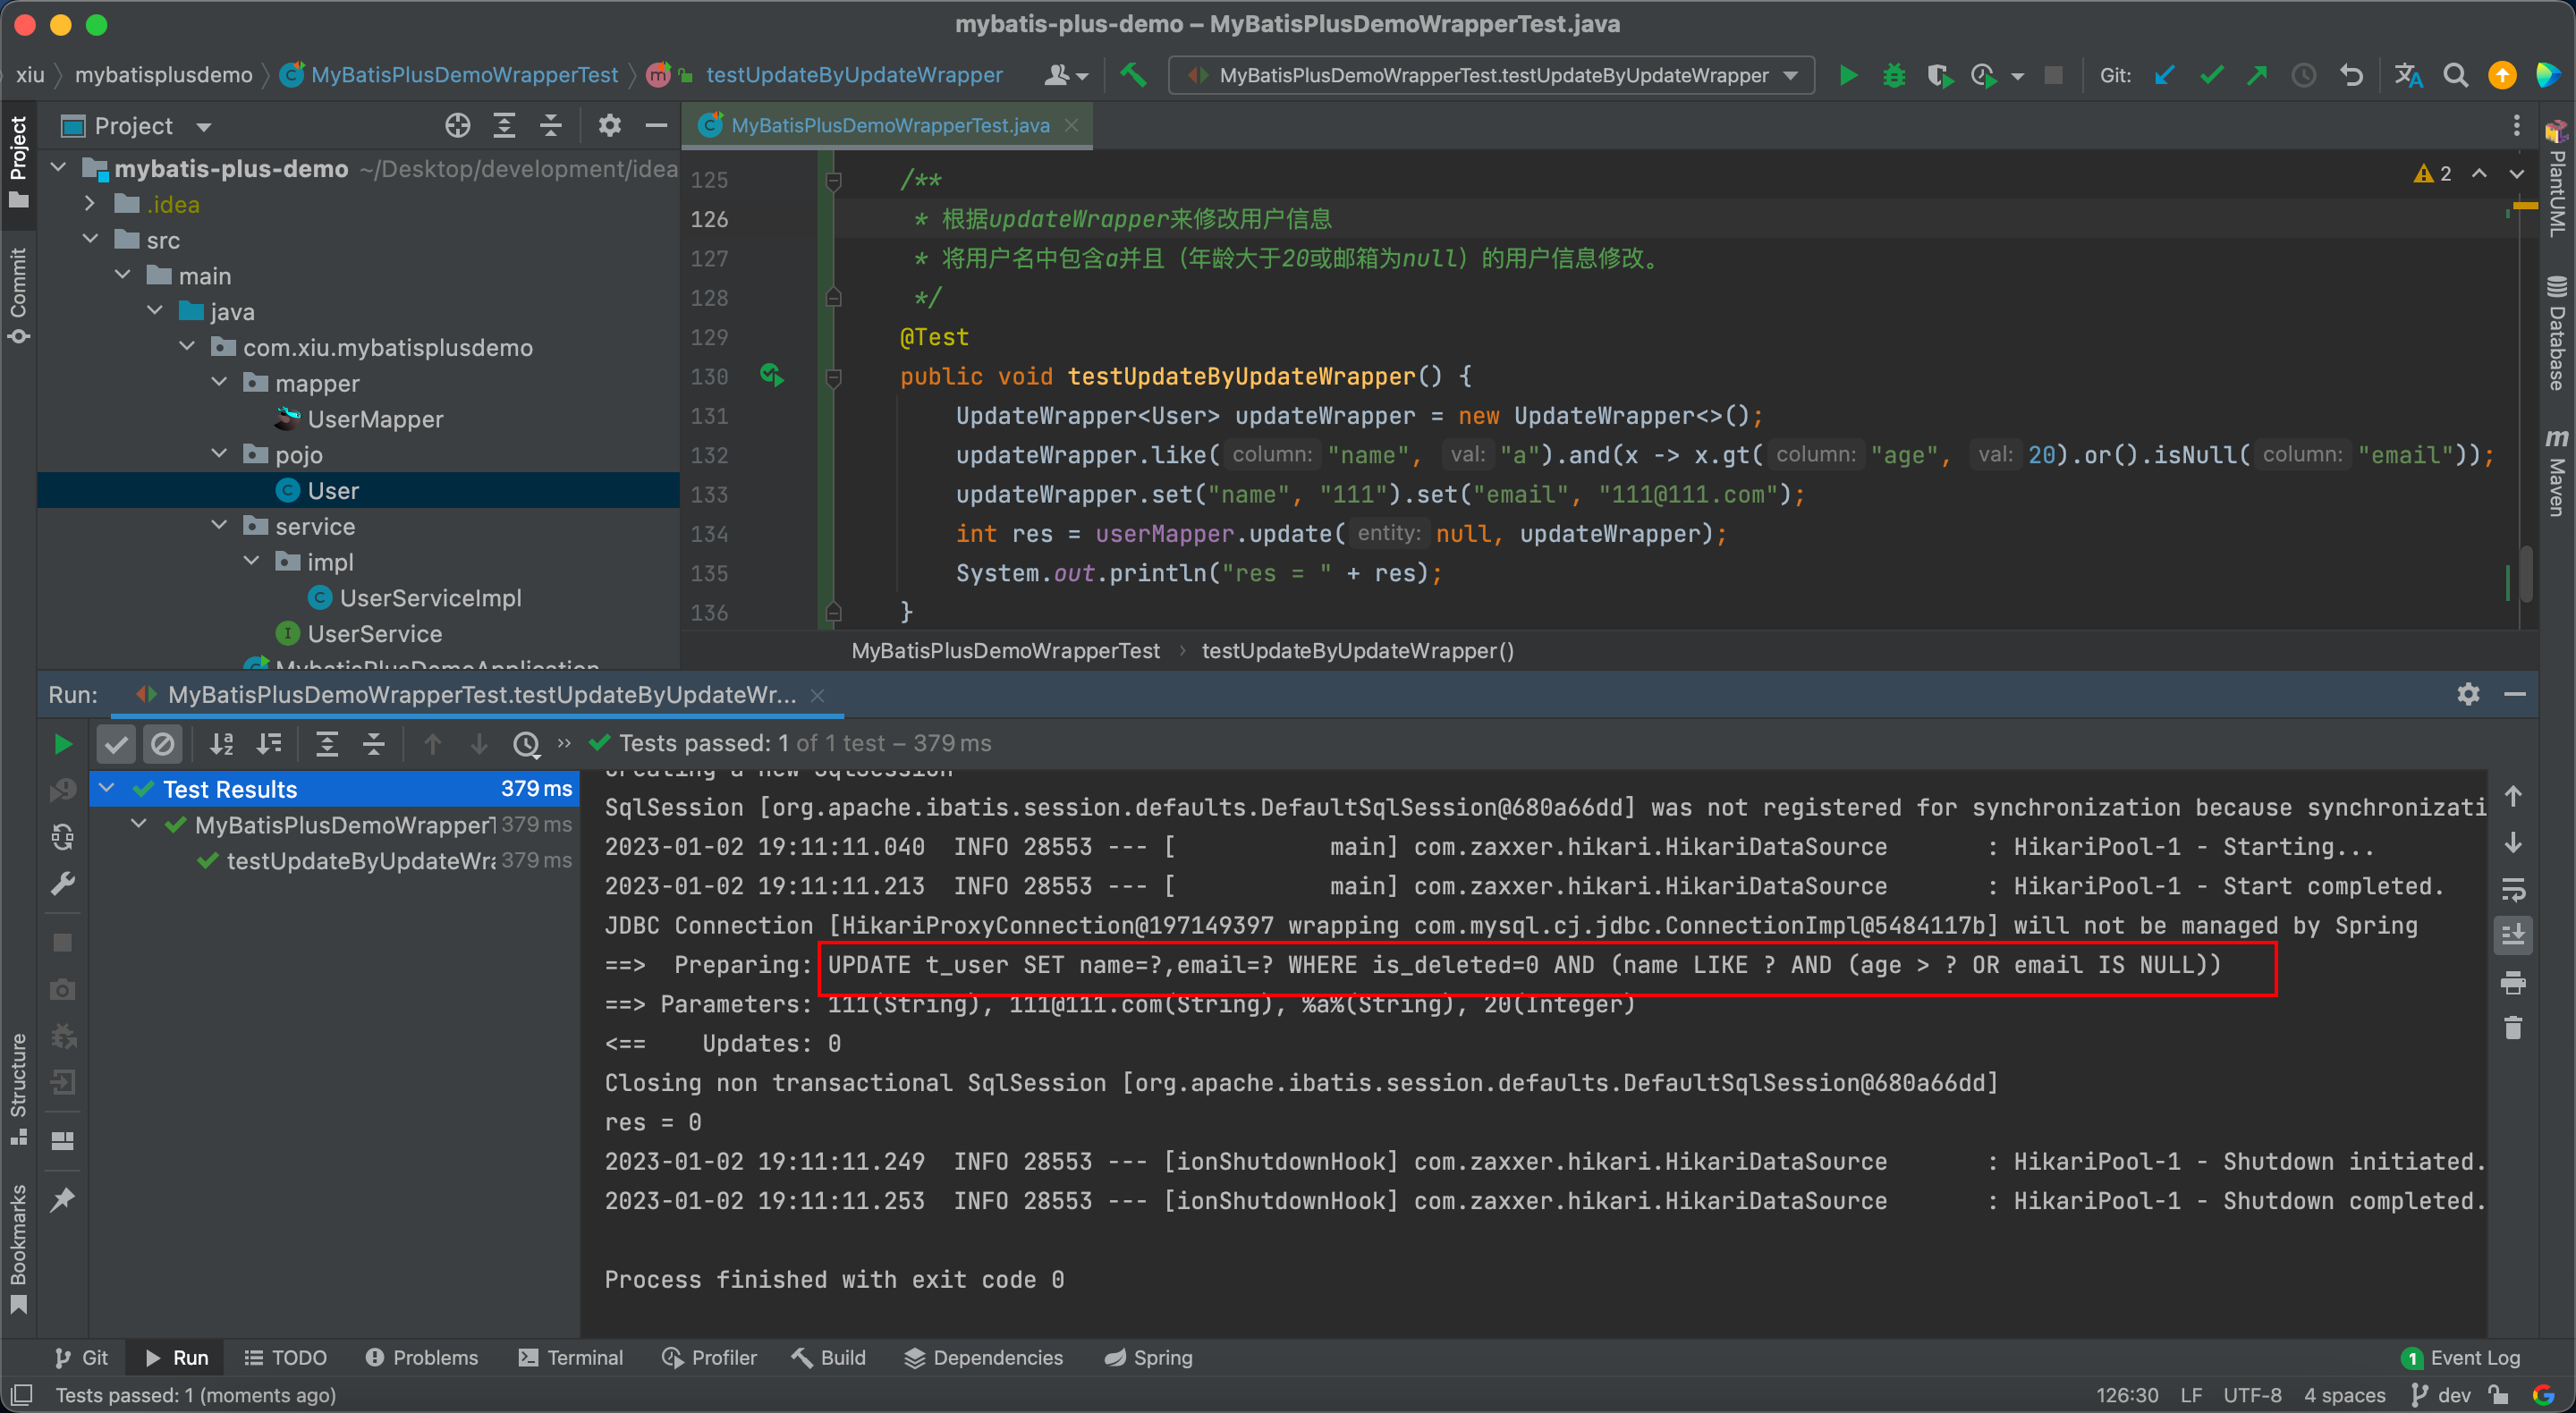Toggle scroll to end of console

pos(2513,935)
